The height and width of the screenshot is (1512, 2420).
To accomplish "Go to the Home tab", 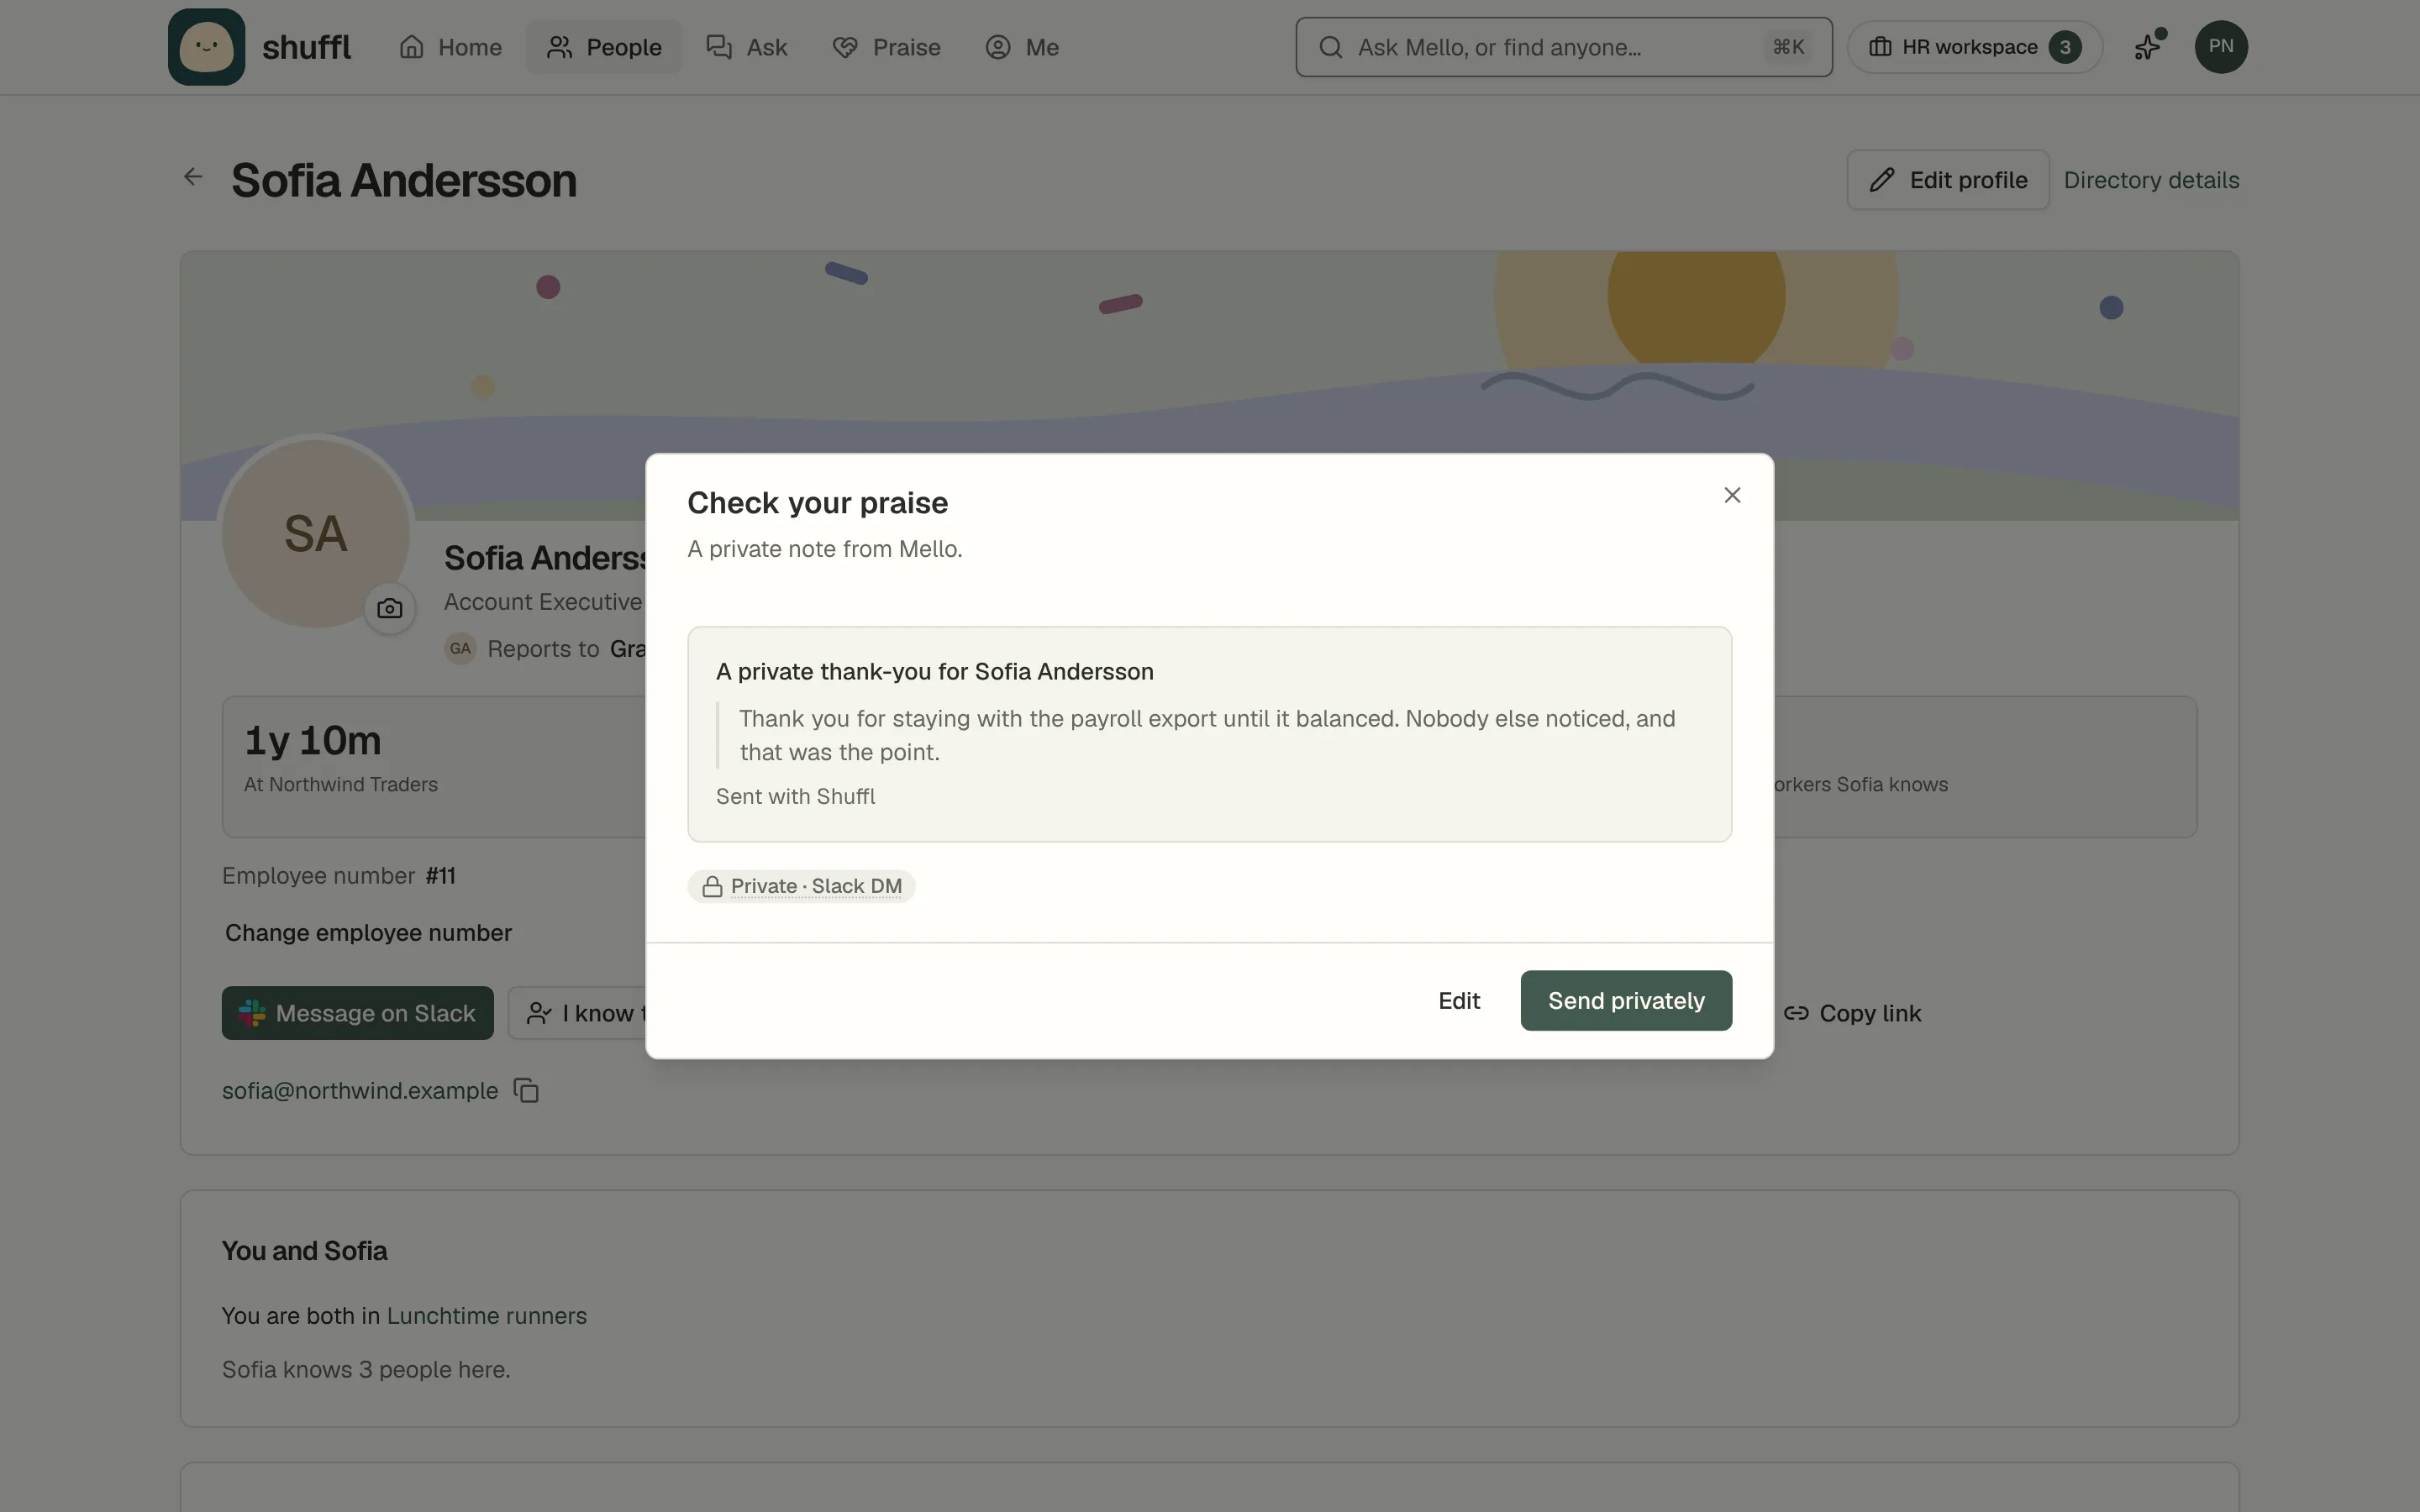I will [451, 47].
